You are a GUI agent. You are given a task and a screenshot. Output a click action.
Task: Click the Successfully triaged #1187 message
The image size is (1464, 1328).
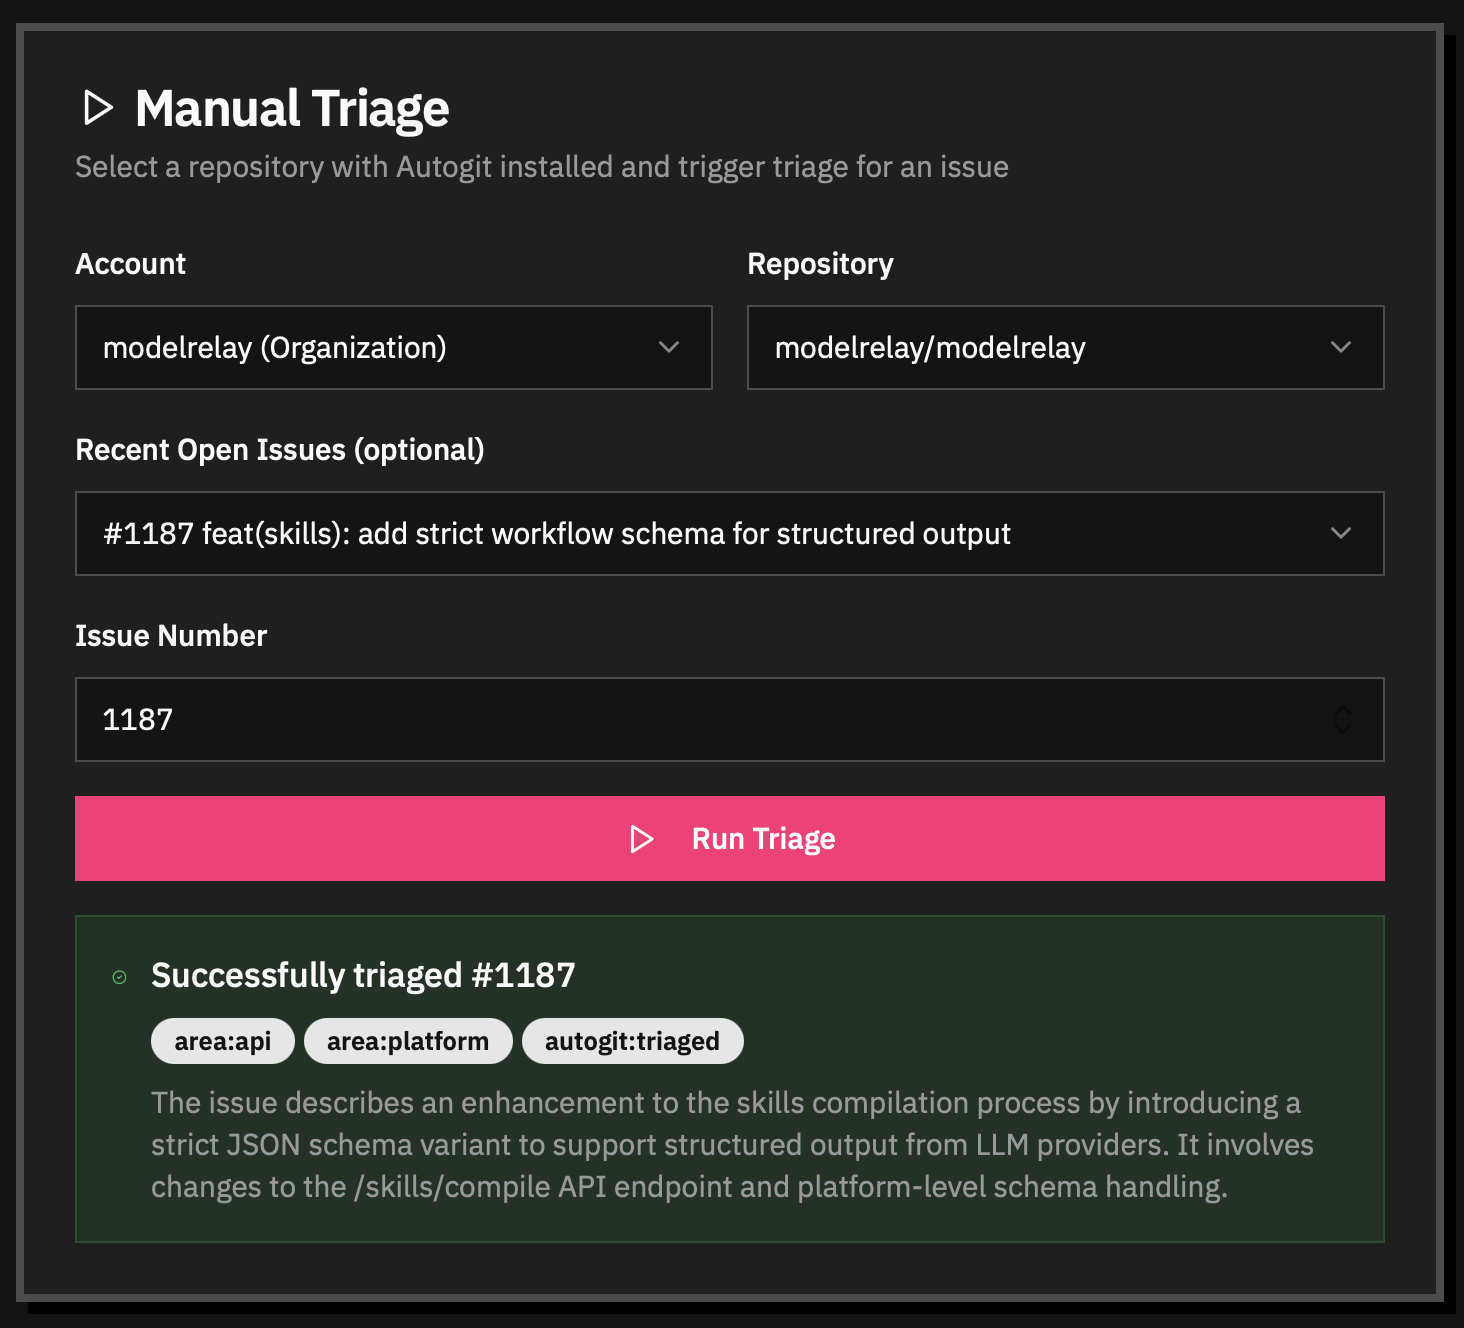[x=362, y=975]
